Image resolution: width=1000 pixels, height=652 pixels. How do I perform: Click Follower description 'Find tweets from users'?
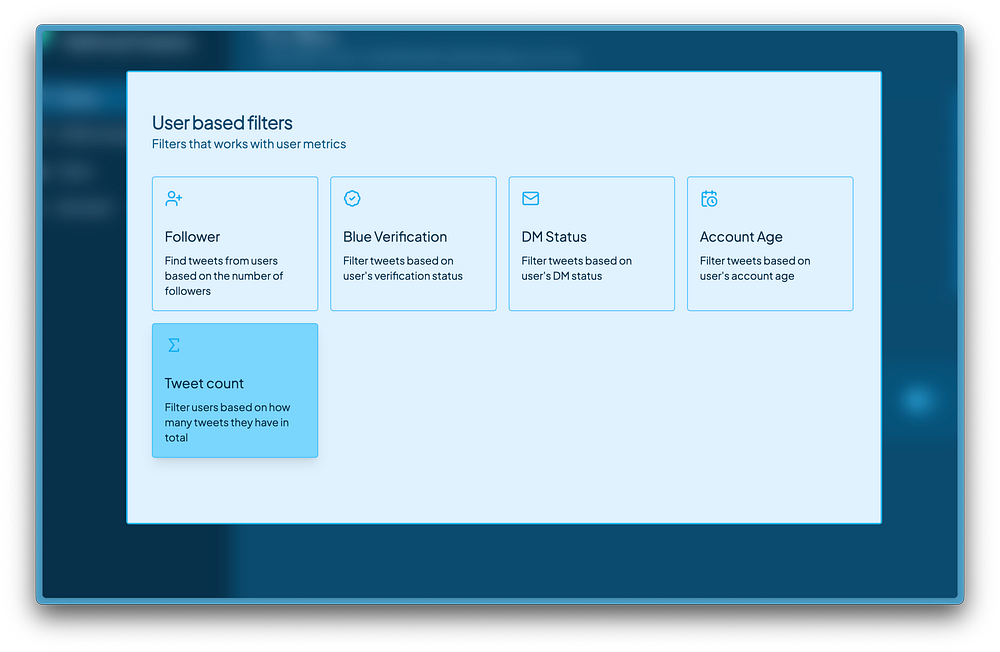tap(221, 261)
